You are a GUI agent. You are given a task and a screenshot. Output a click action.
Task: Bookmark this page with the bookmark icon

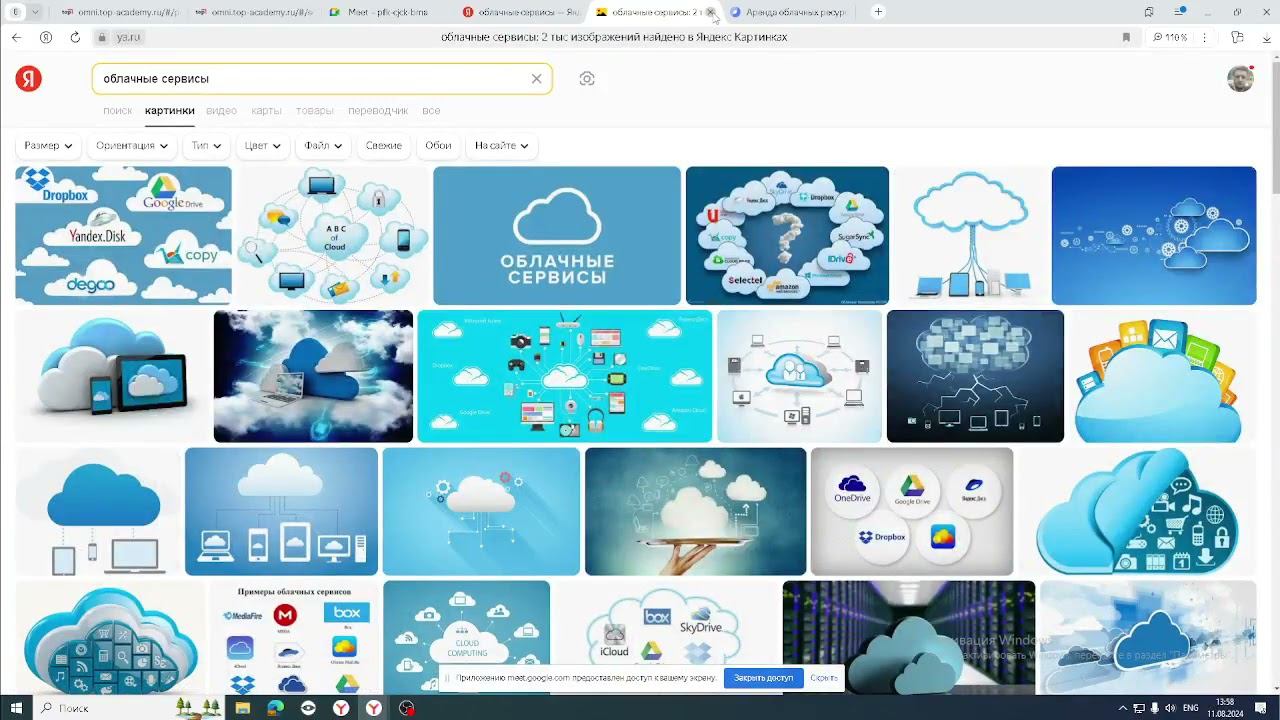[1126, 37]
